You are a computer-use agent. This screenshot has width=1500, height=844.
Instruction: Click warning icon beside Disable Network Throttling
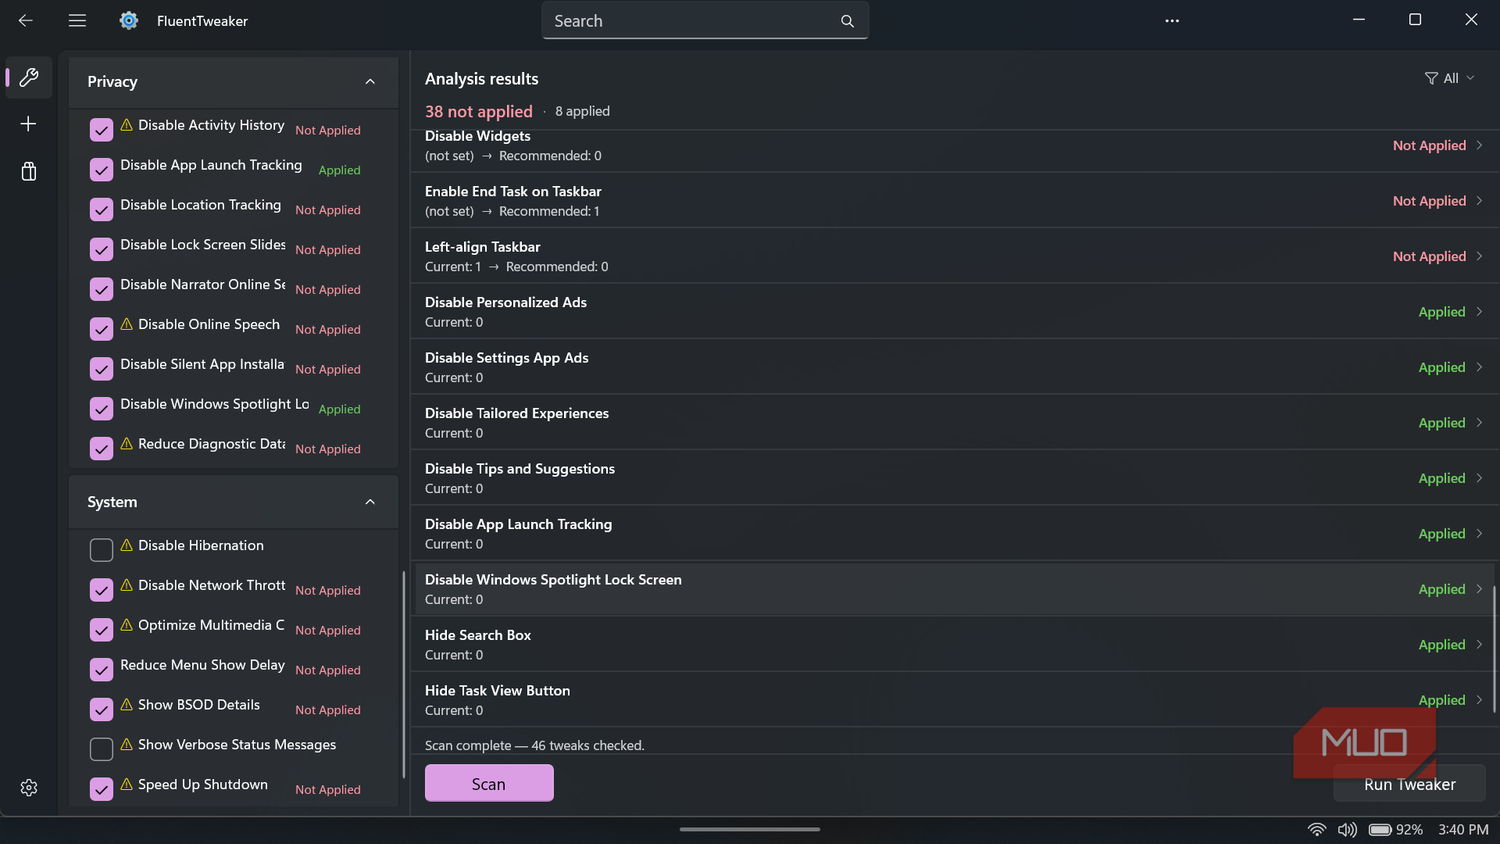126,585
